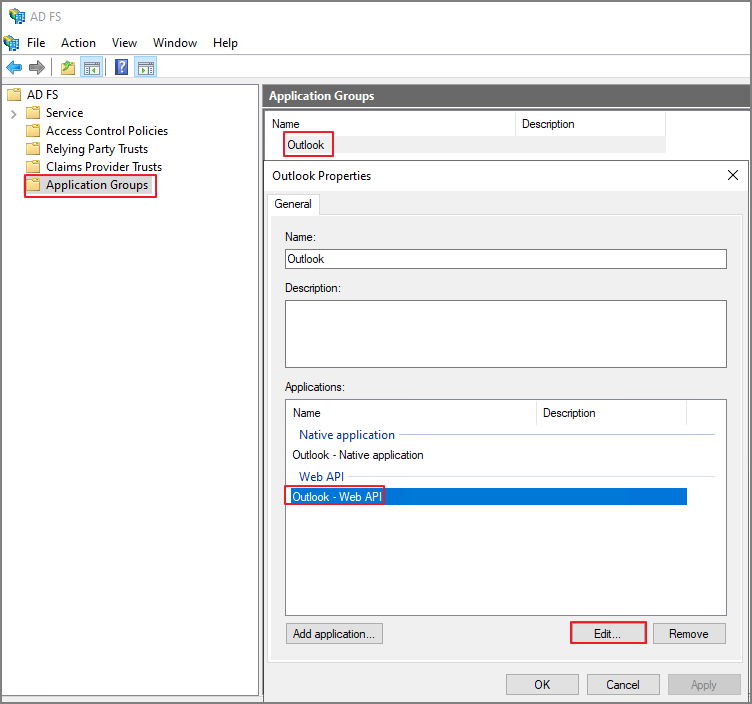Click the Claims Provider Trusts folder icon
Screen dimensions: 752x704
point(33,166)
